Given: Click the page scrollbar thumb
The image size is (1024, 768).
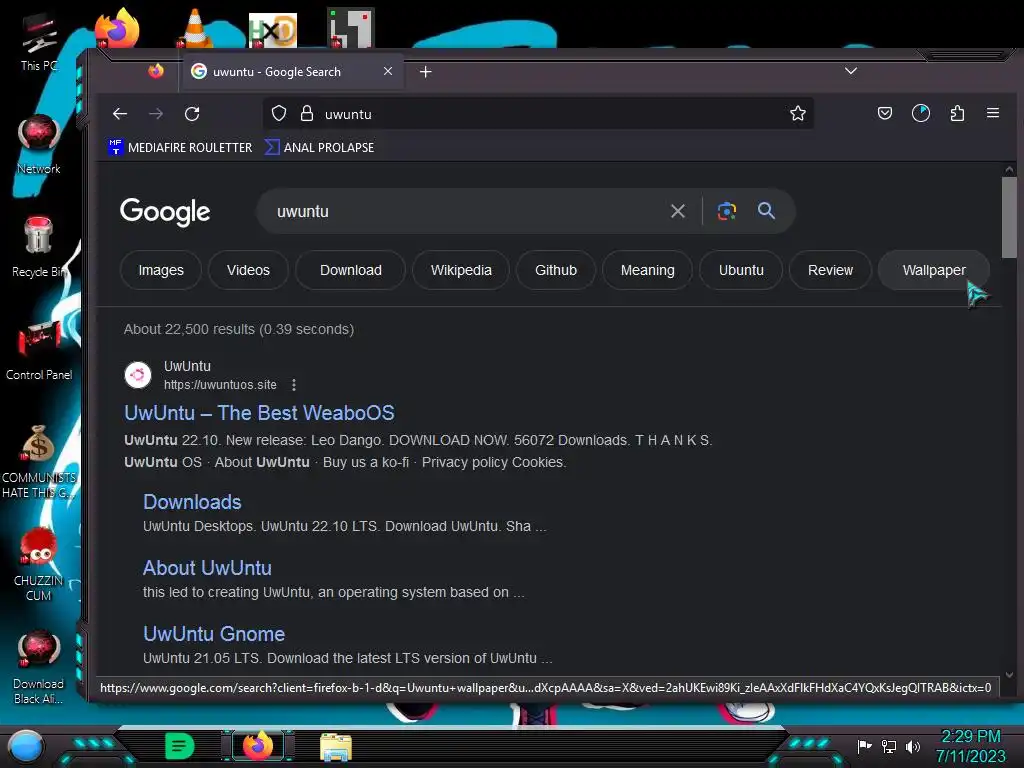Looking at the screenshot, I should pos(1009,217).
